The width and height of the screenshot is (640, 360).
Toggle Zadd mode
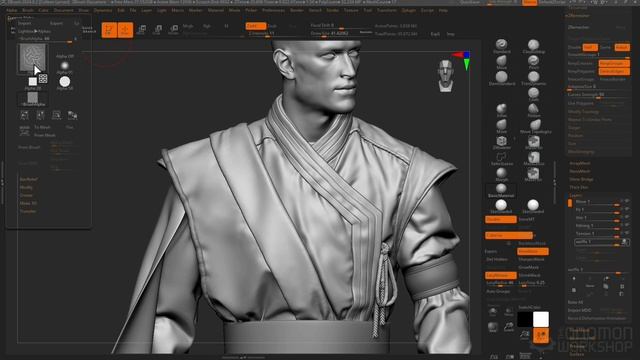(x=256, y=26)
